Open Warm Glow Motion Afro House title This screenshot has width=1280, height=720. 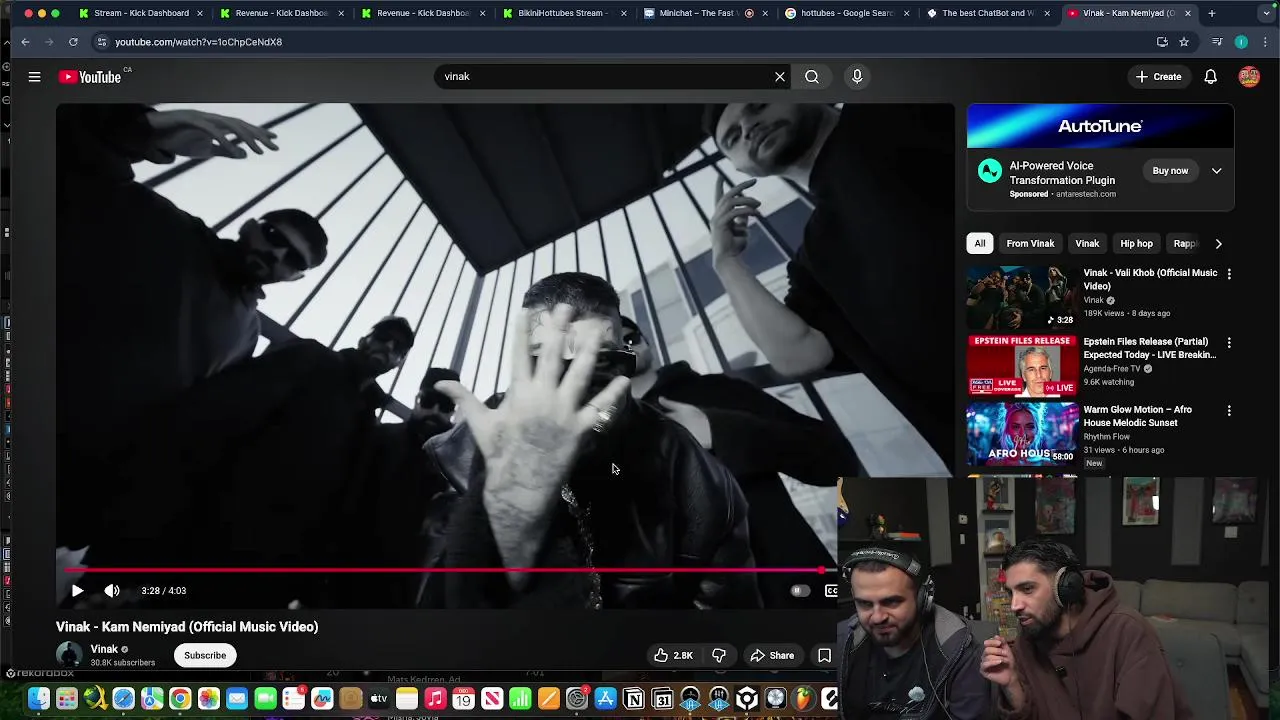click(1138, 416)
